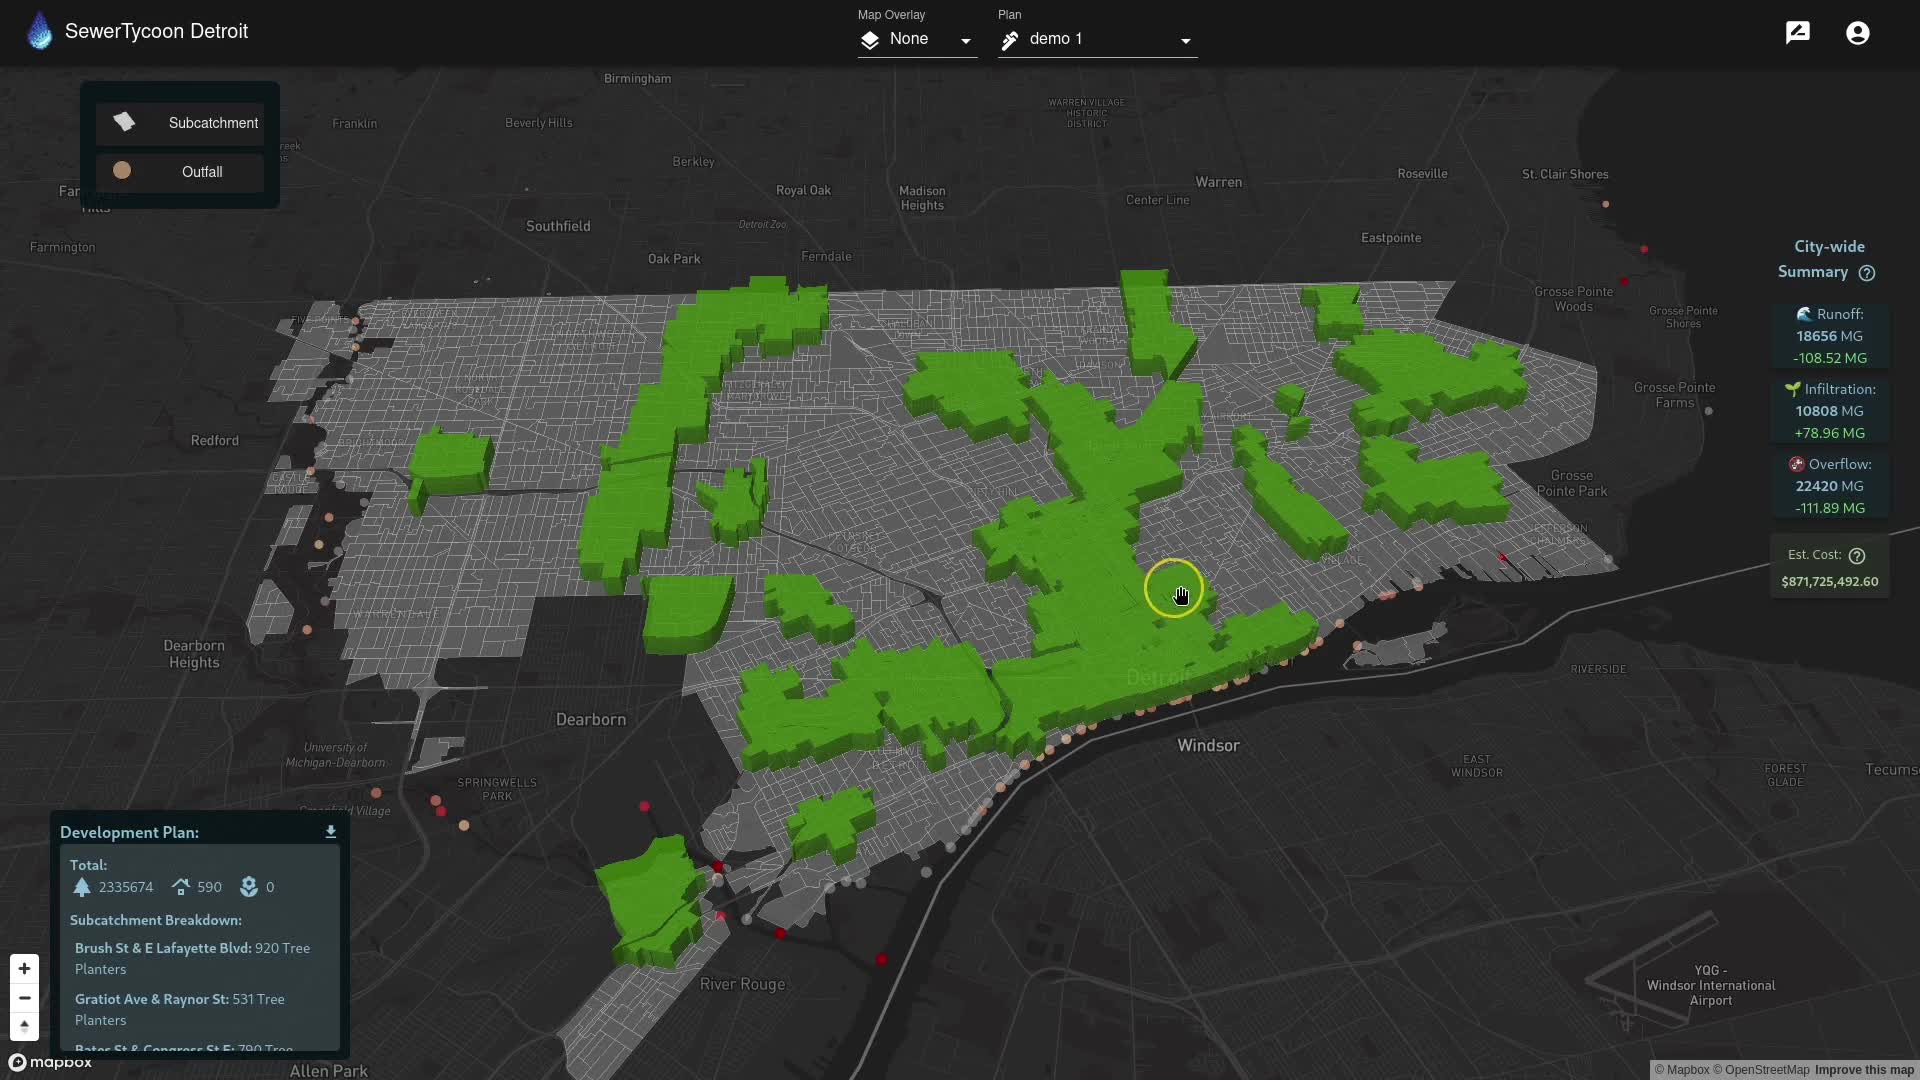
Task: Zoom out of the map
Action: [x=24, y=998]
